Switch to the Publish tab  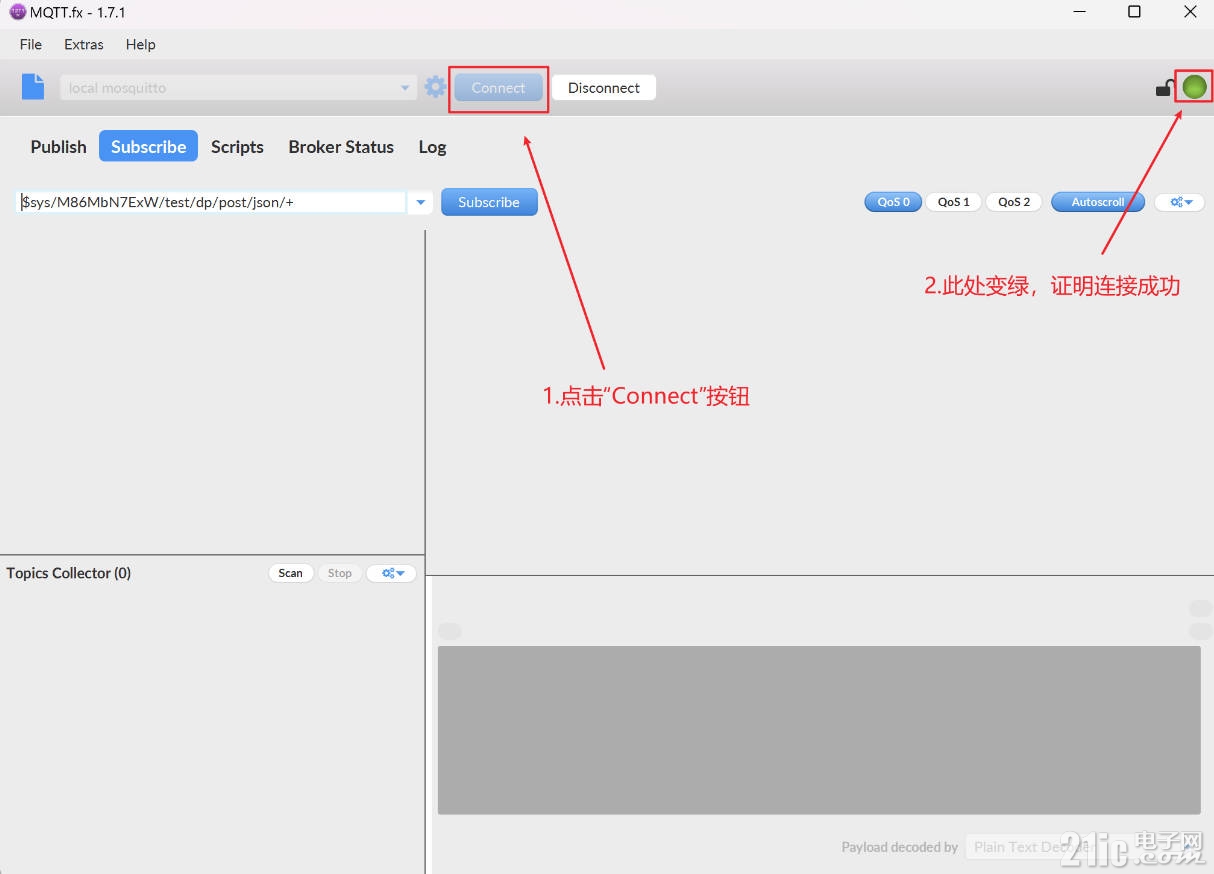[x=58, y=146]
